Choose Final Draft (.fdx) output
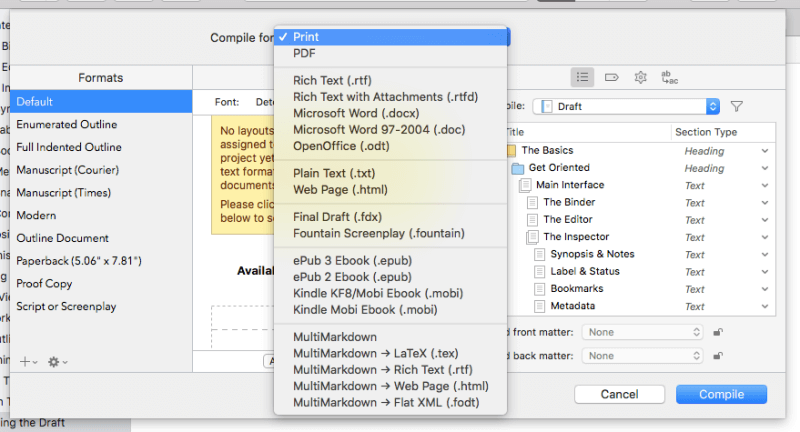Image resolution: width=800 pixels, height=432 pixels. (391, 217)
